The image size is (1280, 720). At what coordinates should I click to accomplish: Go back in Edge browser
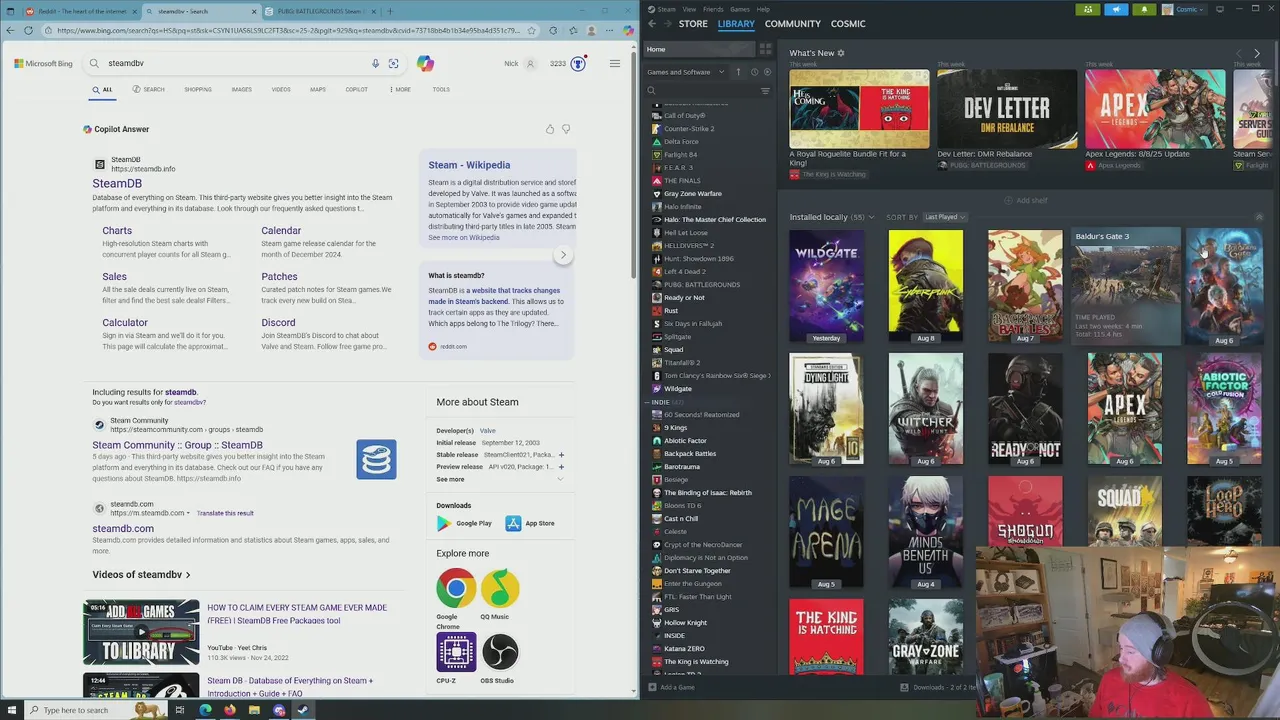pos(10,30)
